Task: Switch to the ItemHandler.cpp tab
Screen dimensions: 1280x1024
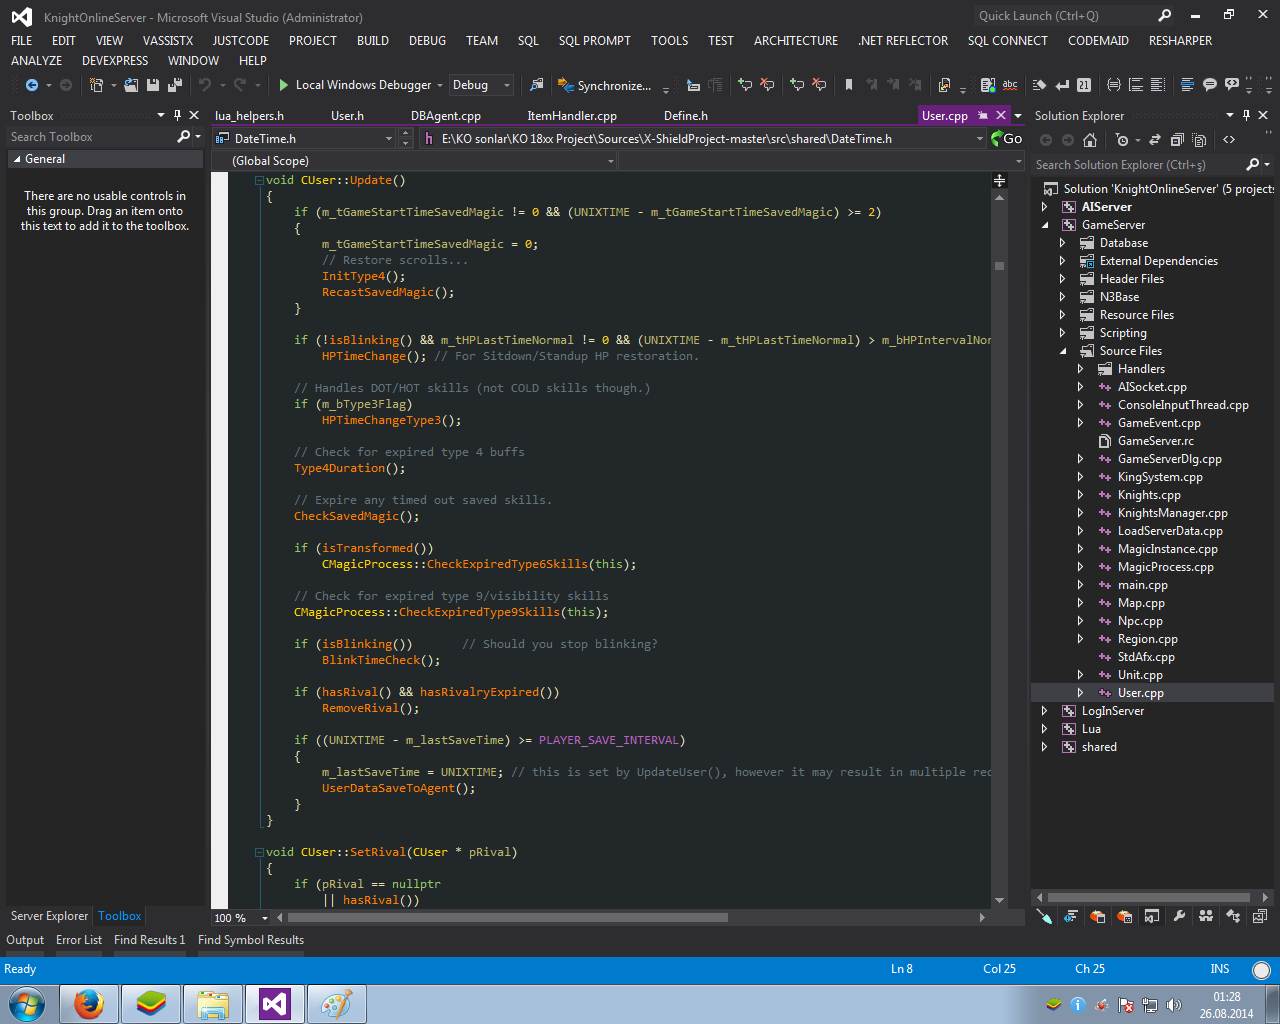Action: point(572,116)
